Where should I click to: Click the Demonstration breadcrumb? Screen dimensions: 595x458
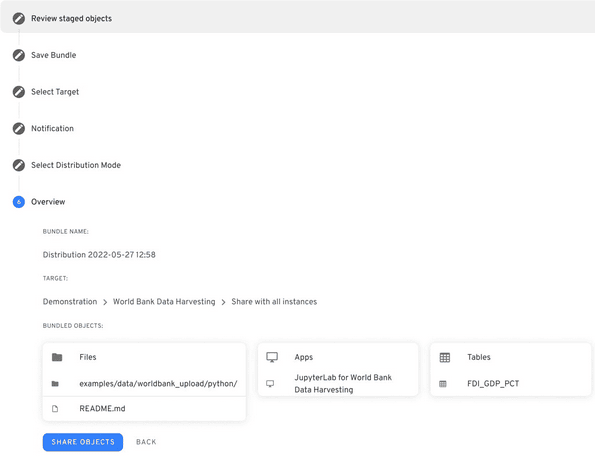tap(70, 302)
